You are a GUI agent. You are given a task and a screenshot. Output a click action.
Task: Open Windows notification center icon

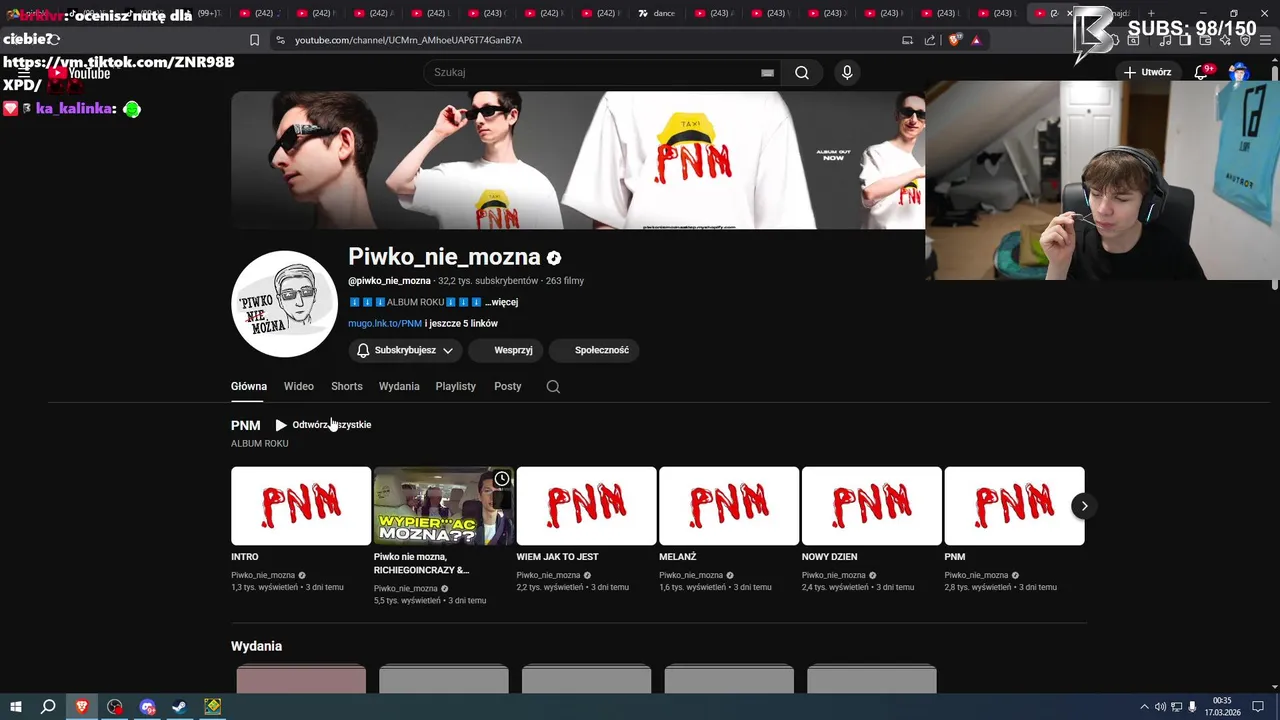[1259, 707]
